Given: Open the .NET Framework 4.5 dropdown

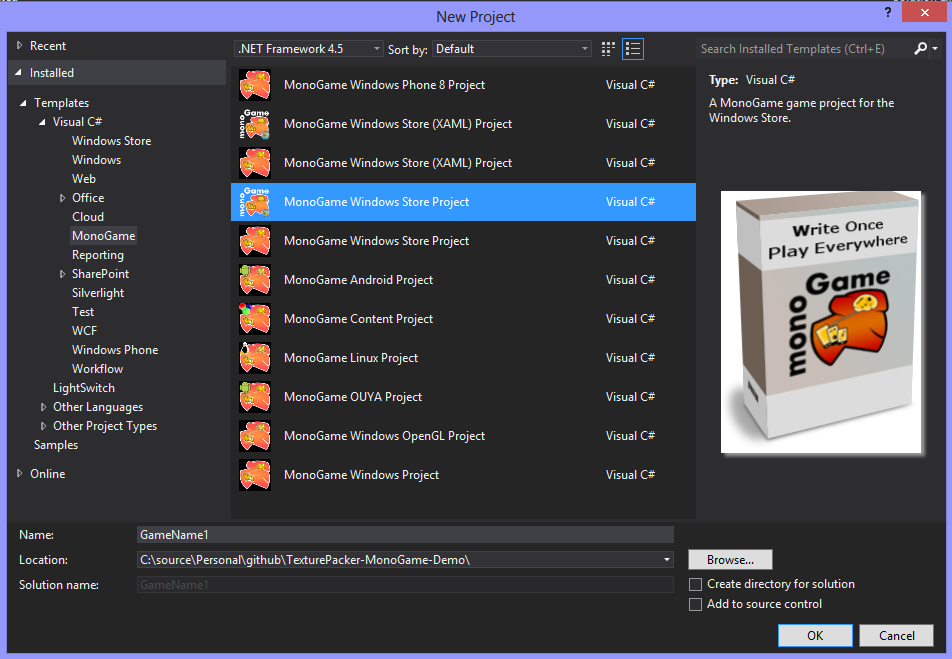Looking at the screenshot, I should (x=308, y=49).
